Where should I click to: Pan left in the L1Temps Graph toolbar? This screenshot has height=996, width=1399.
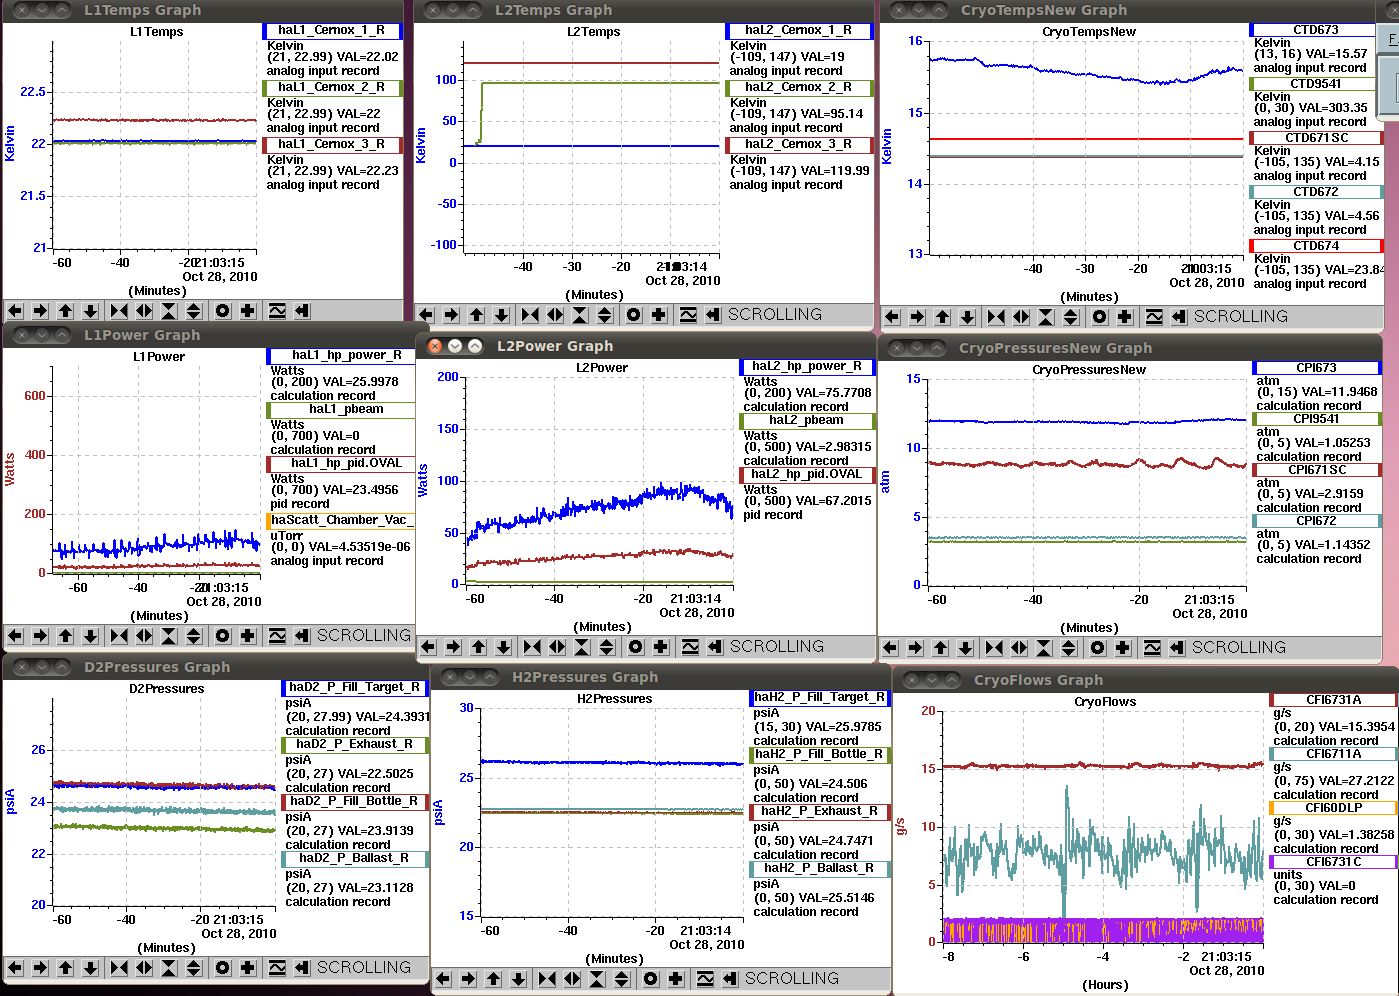click(15, 311)
